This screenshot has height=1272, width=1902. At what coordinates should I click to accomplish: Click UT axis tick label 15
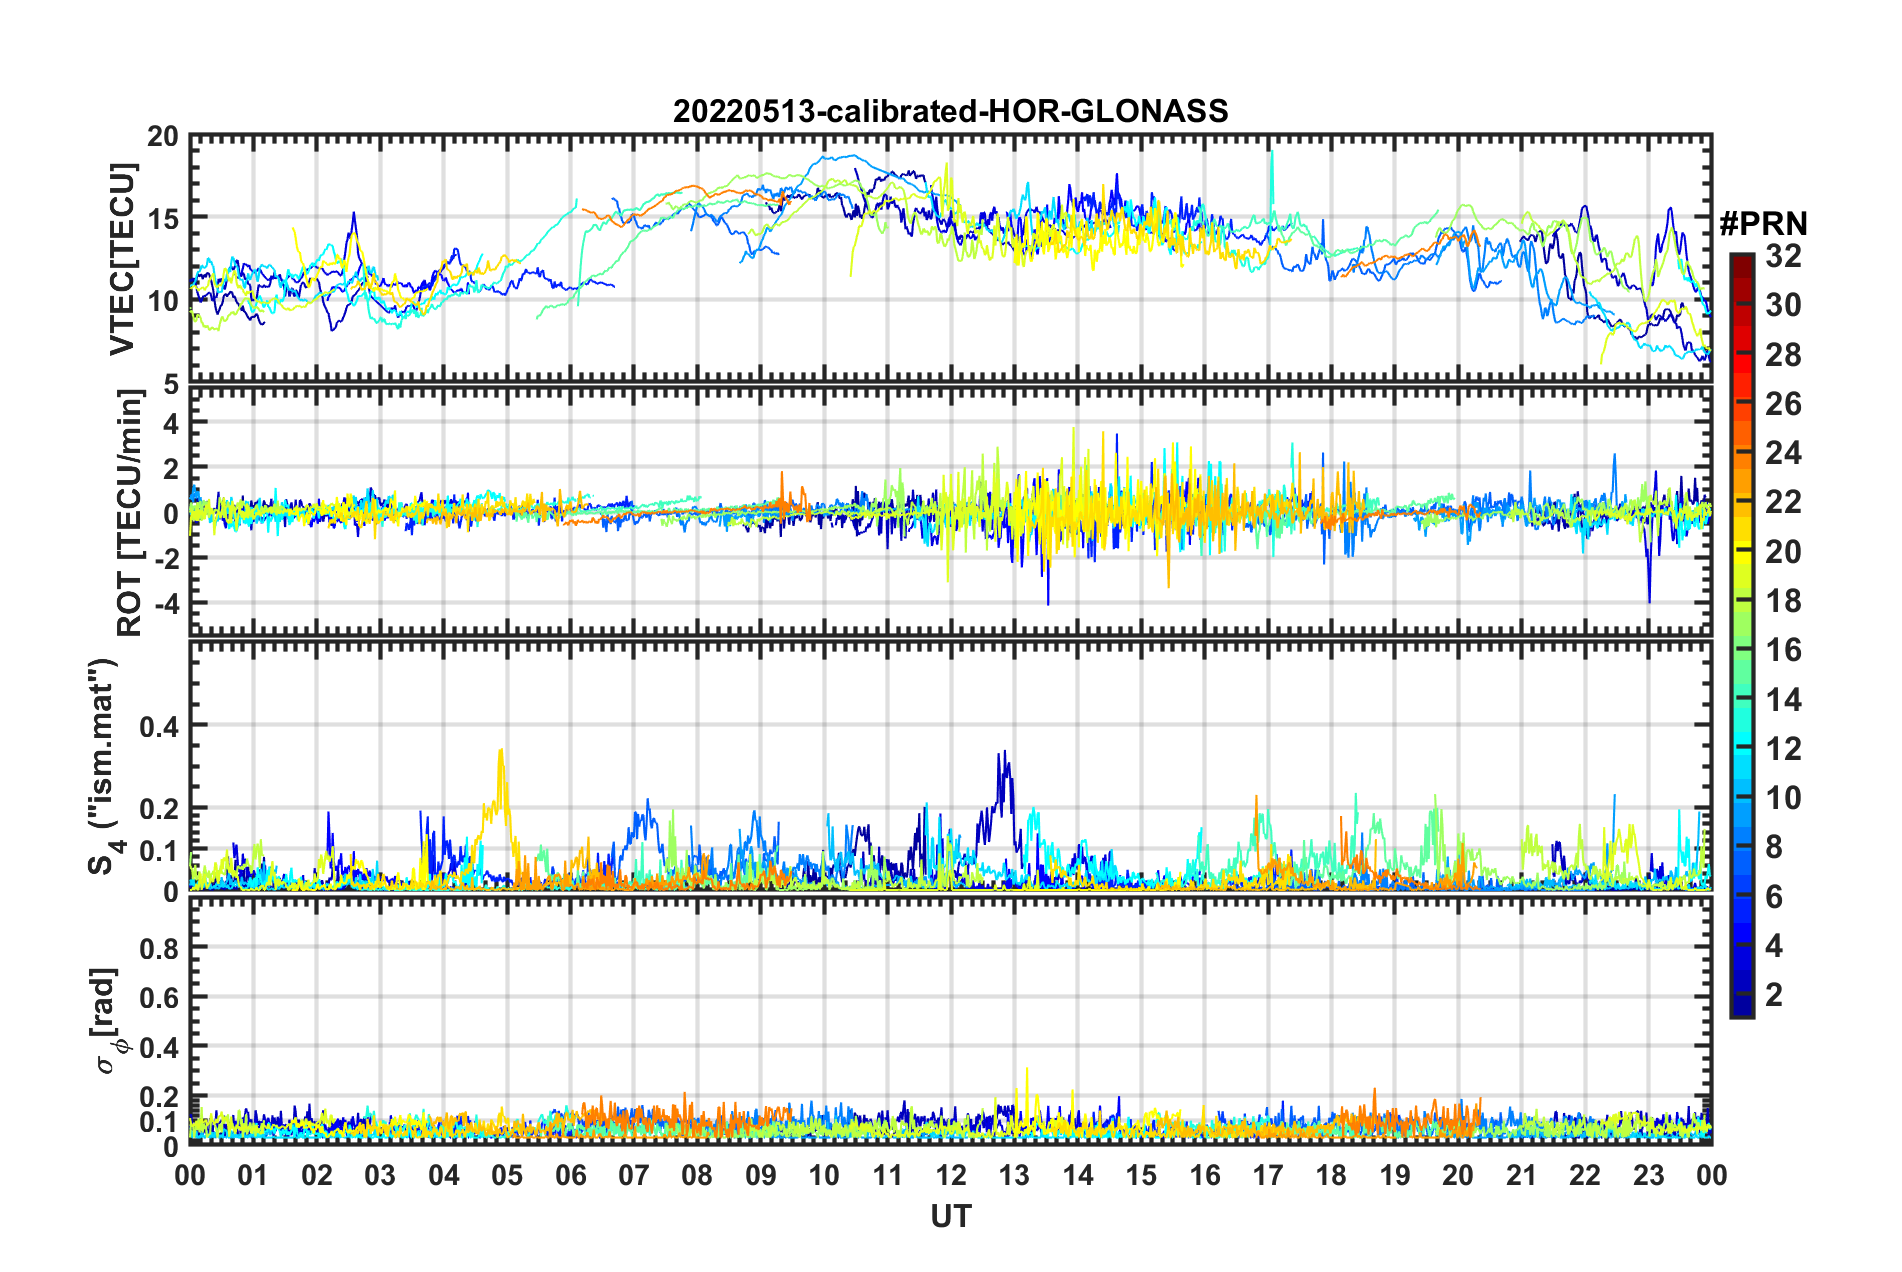[1141, 1175]
